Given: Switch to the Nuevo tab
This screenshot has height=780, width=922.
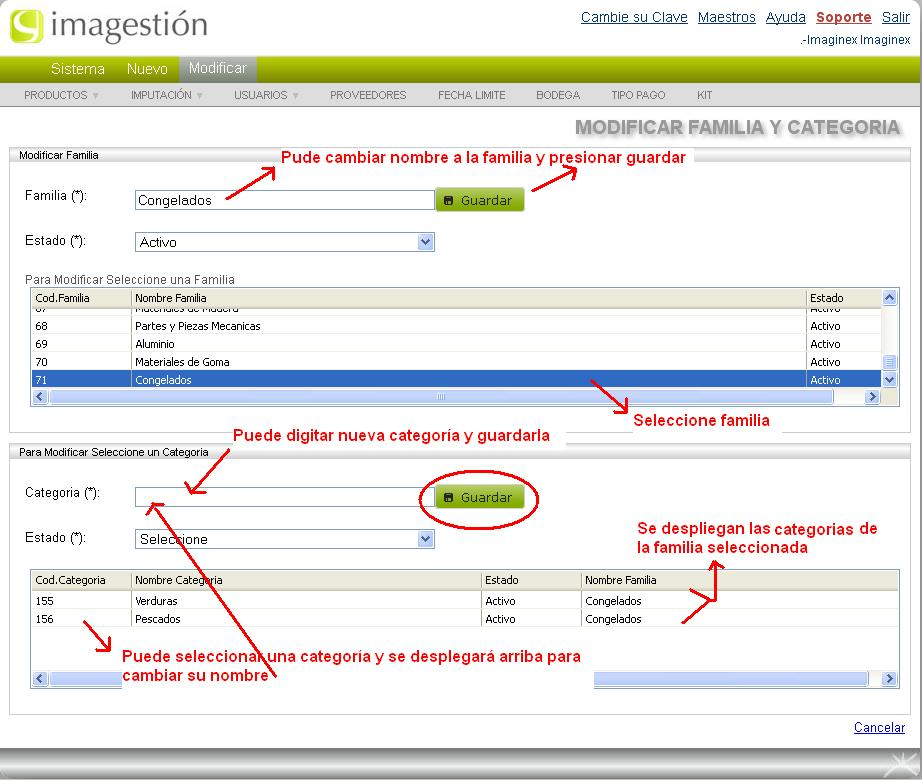Looking at the screenshot, I should (x=147, y=69).
